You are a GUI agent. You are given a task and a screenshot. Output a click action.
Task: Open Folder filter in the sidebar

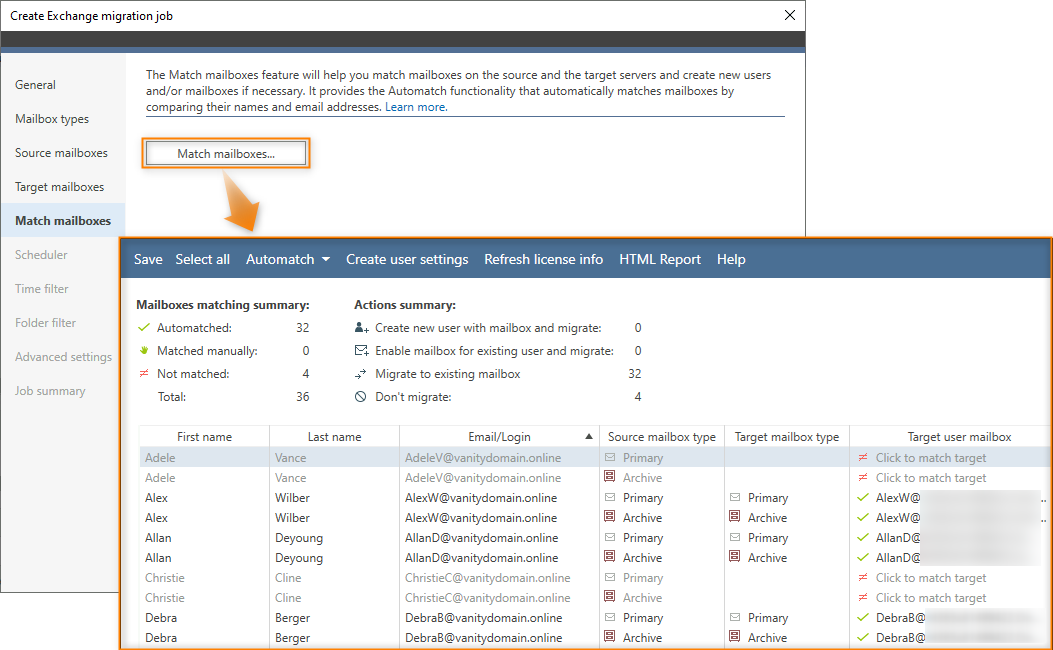(x=46, y=323)
